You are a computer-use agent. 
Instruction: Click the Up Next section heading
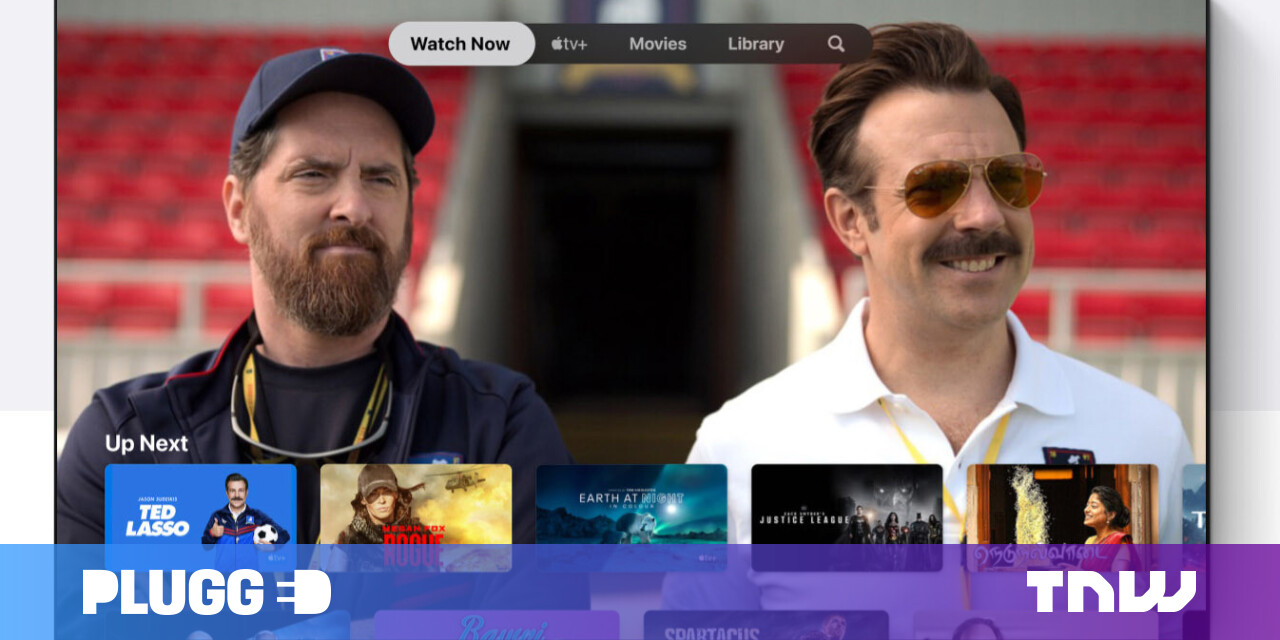tap(146, 443)
